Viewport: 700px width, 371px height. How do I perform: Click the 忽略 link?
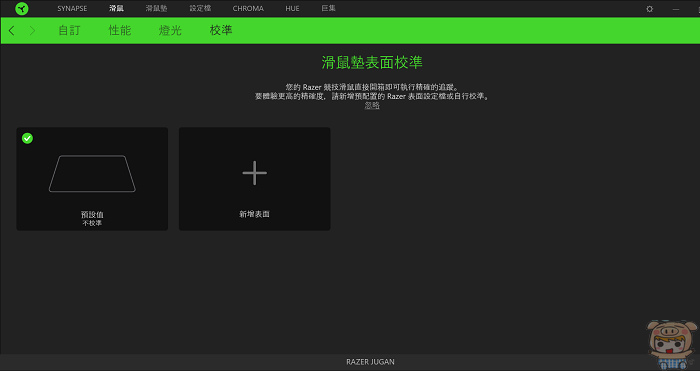coord(372,105)
